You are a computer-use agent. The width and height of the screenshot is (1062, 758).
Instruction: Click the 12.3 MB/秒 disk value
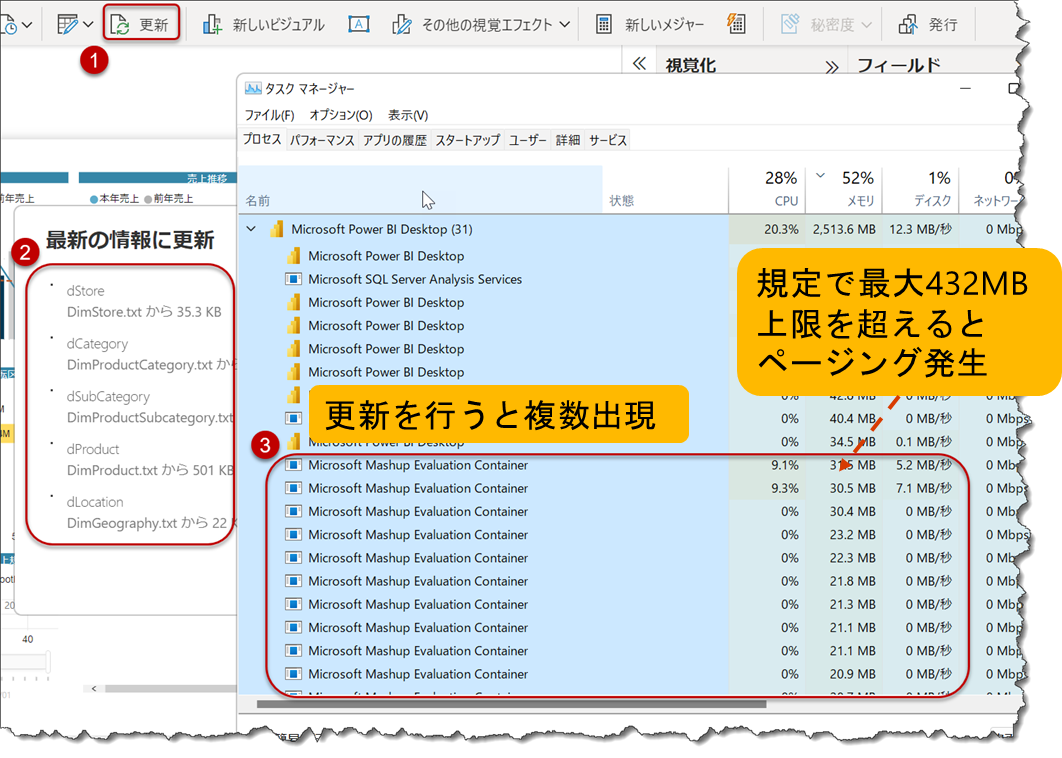920,229
